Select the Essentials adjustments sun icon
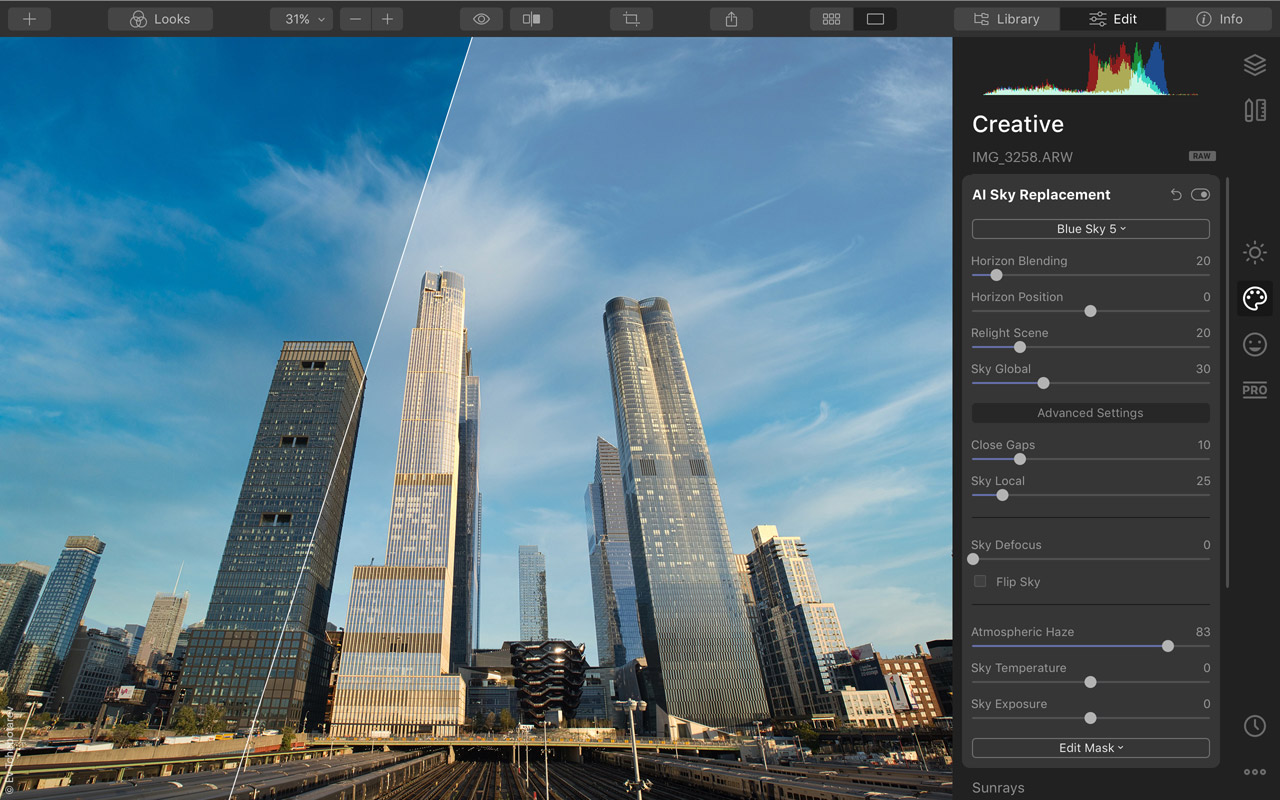1280x800 pixels. (1255, 253)
